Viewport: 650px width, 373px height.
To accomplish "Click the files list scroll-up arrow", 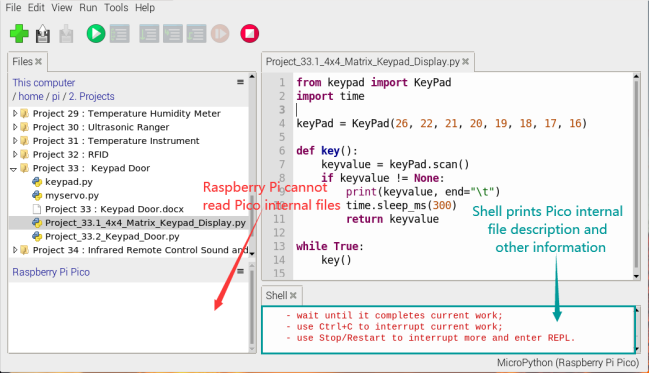I will point(252,77).
